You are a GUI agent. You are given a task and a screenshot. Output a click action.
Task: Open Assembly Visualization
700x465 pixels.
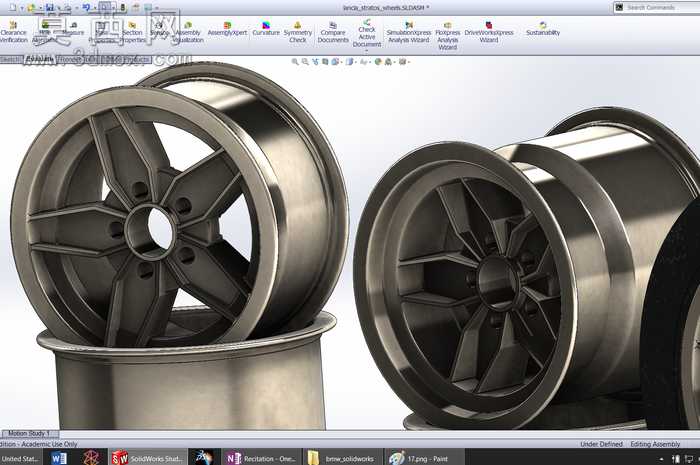[188, 32]
